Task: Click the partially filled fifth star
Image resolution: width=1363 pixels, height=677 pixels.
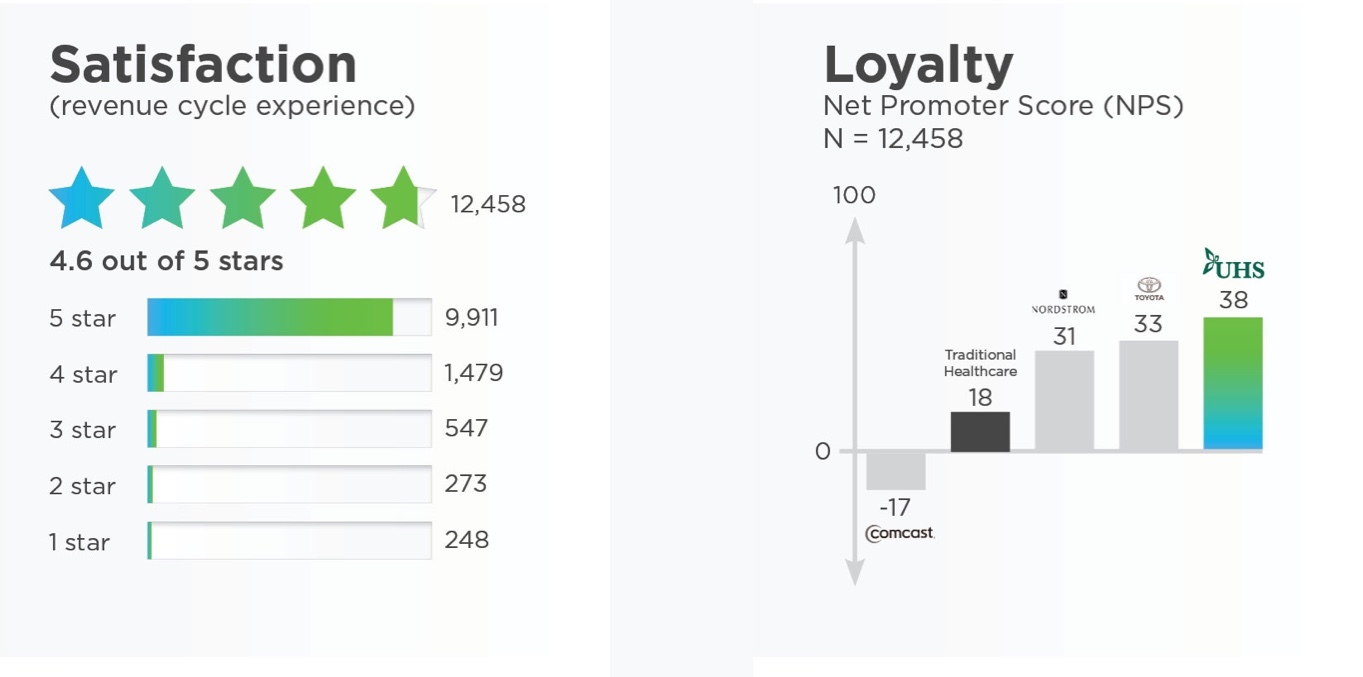Action: (x=402, y=199)
